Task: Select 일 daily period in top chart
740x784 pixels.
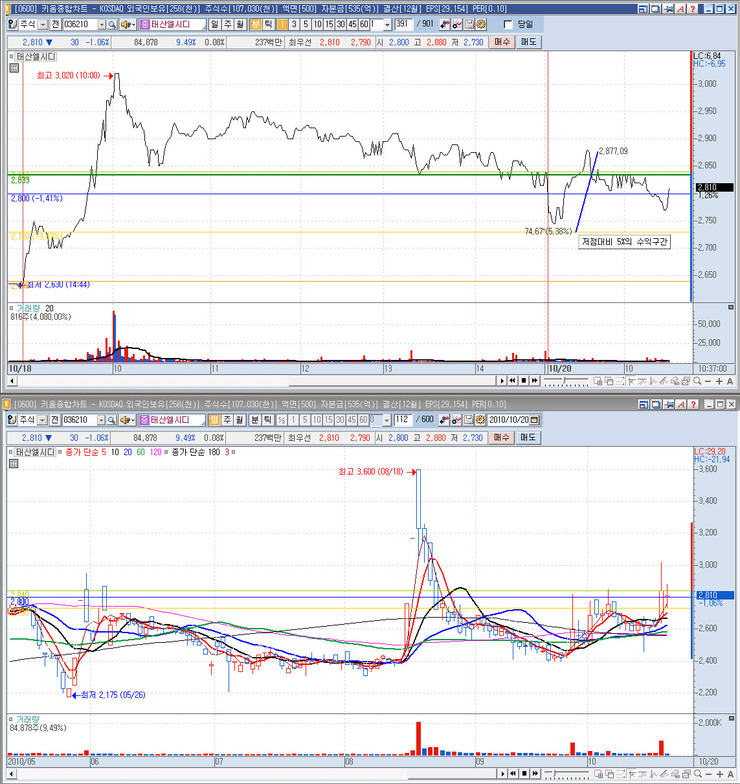Action: pyautogui.click(x=214, y=24)
